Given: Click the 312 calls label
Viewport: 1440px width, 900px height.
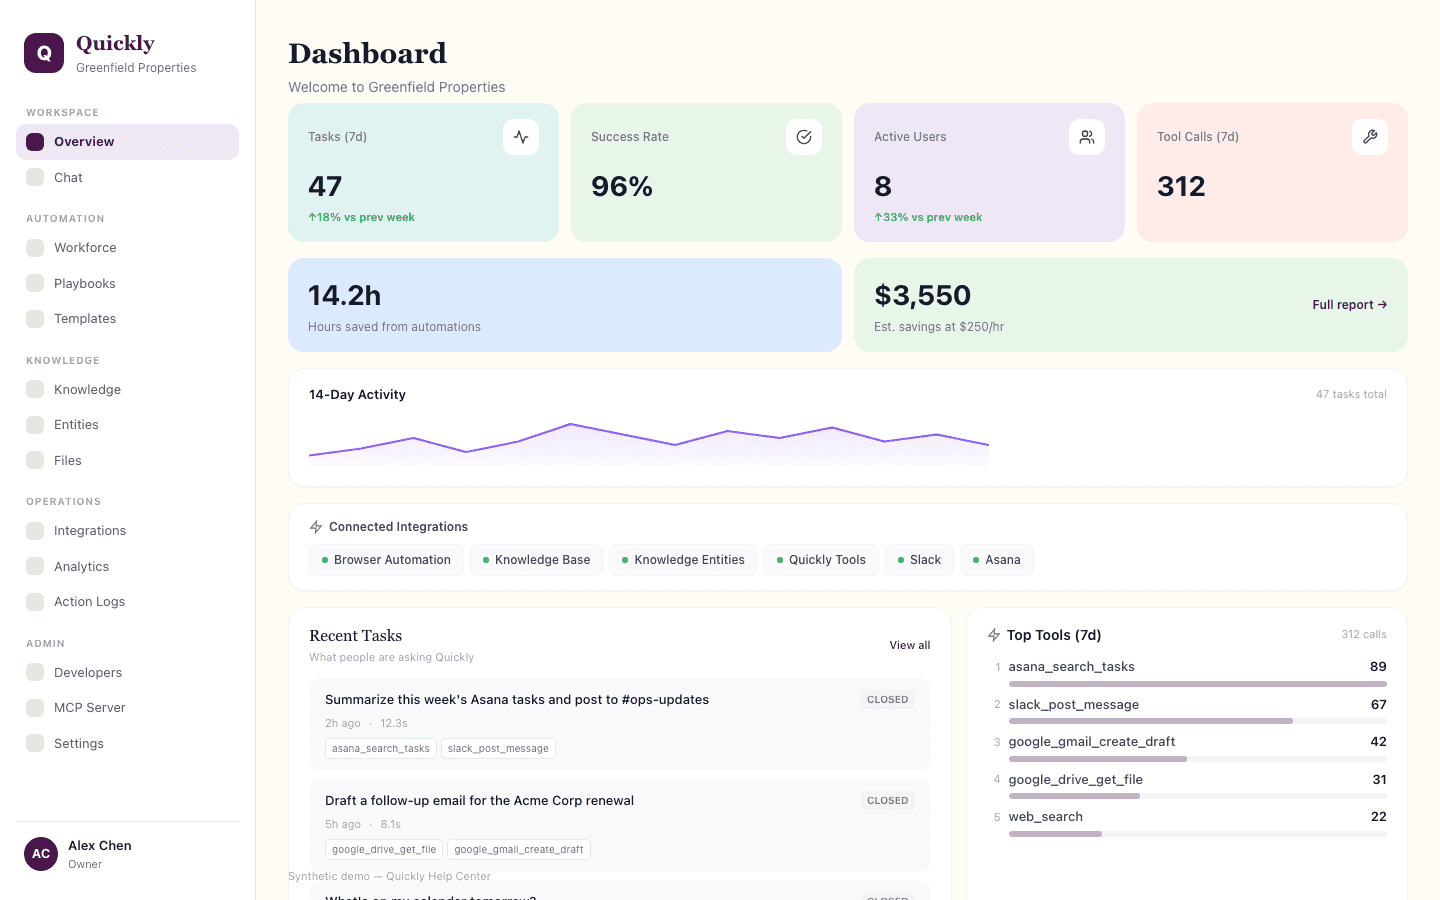Looking at the screenshot, I should click(x=1364, y=634).
